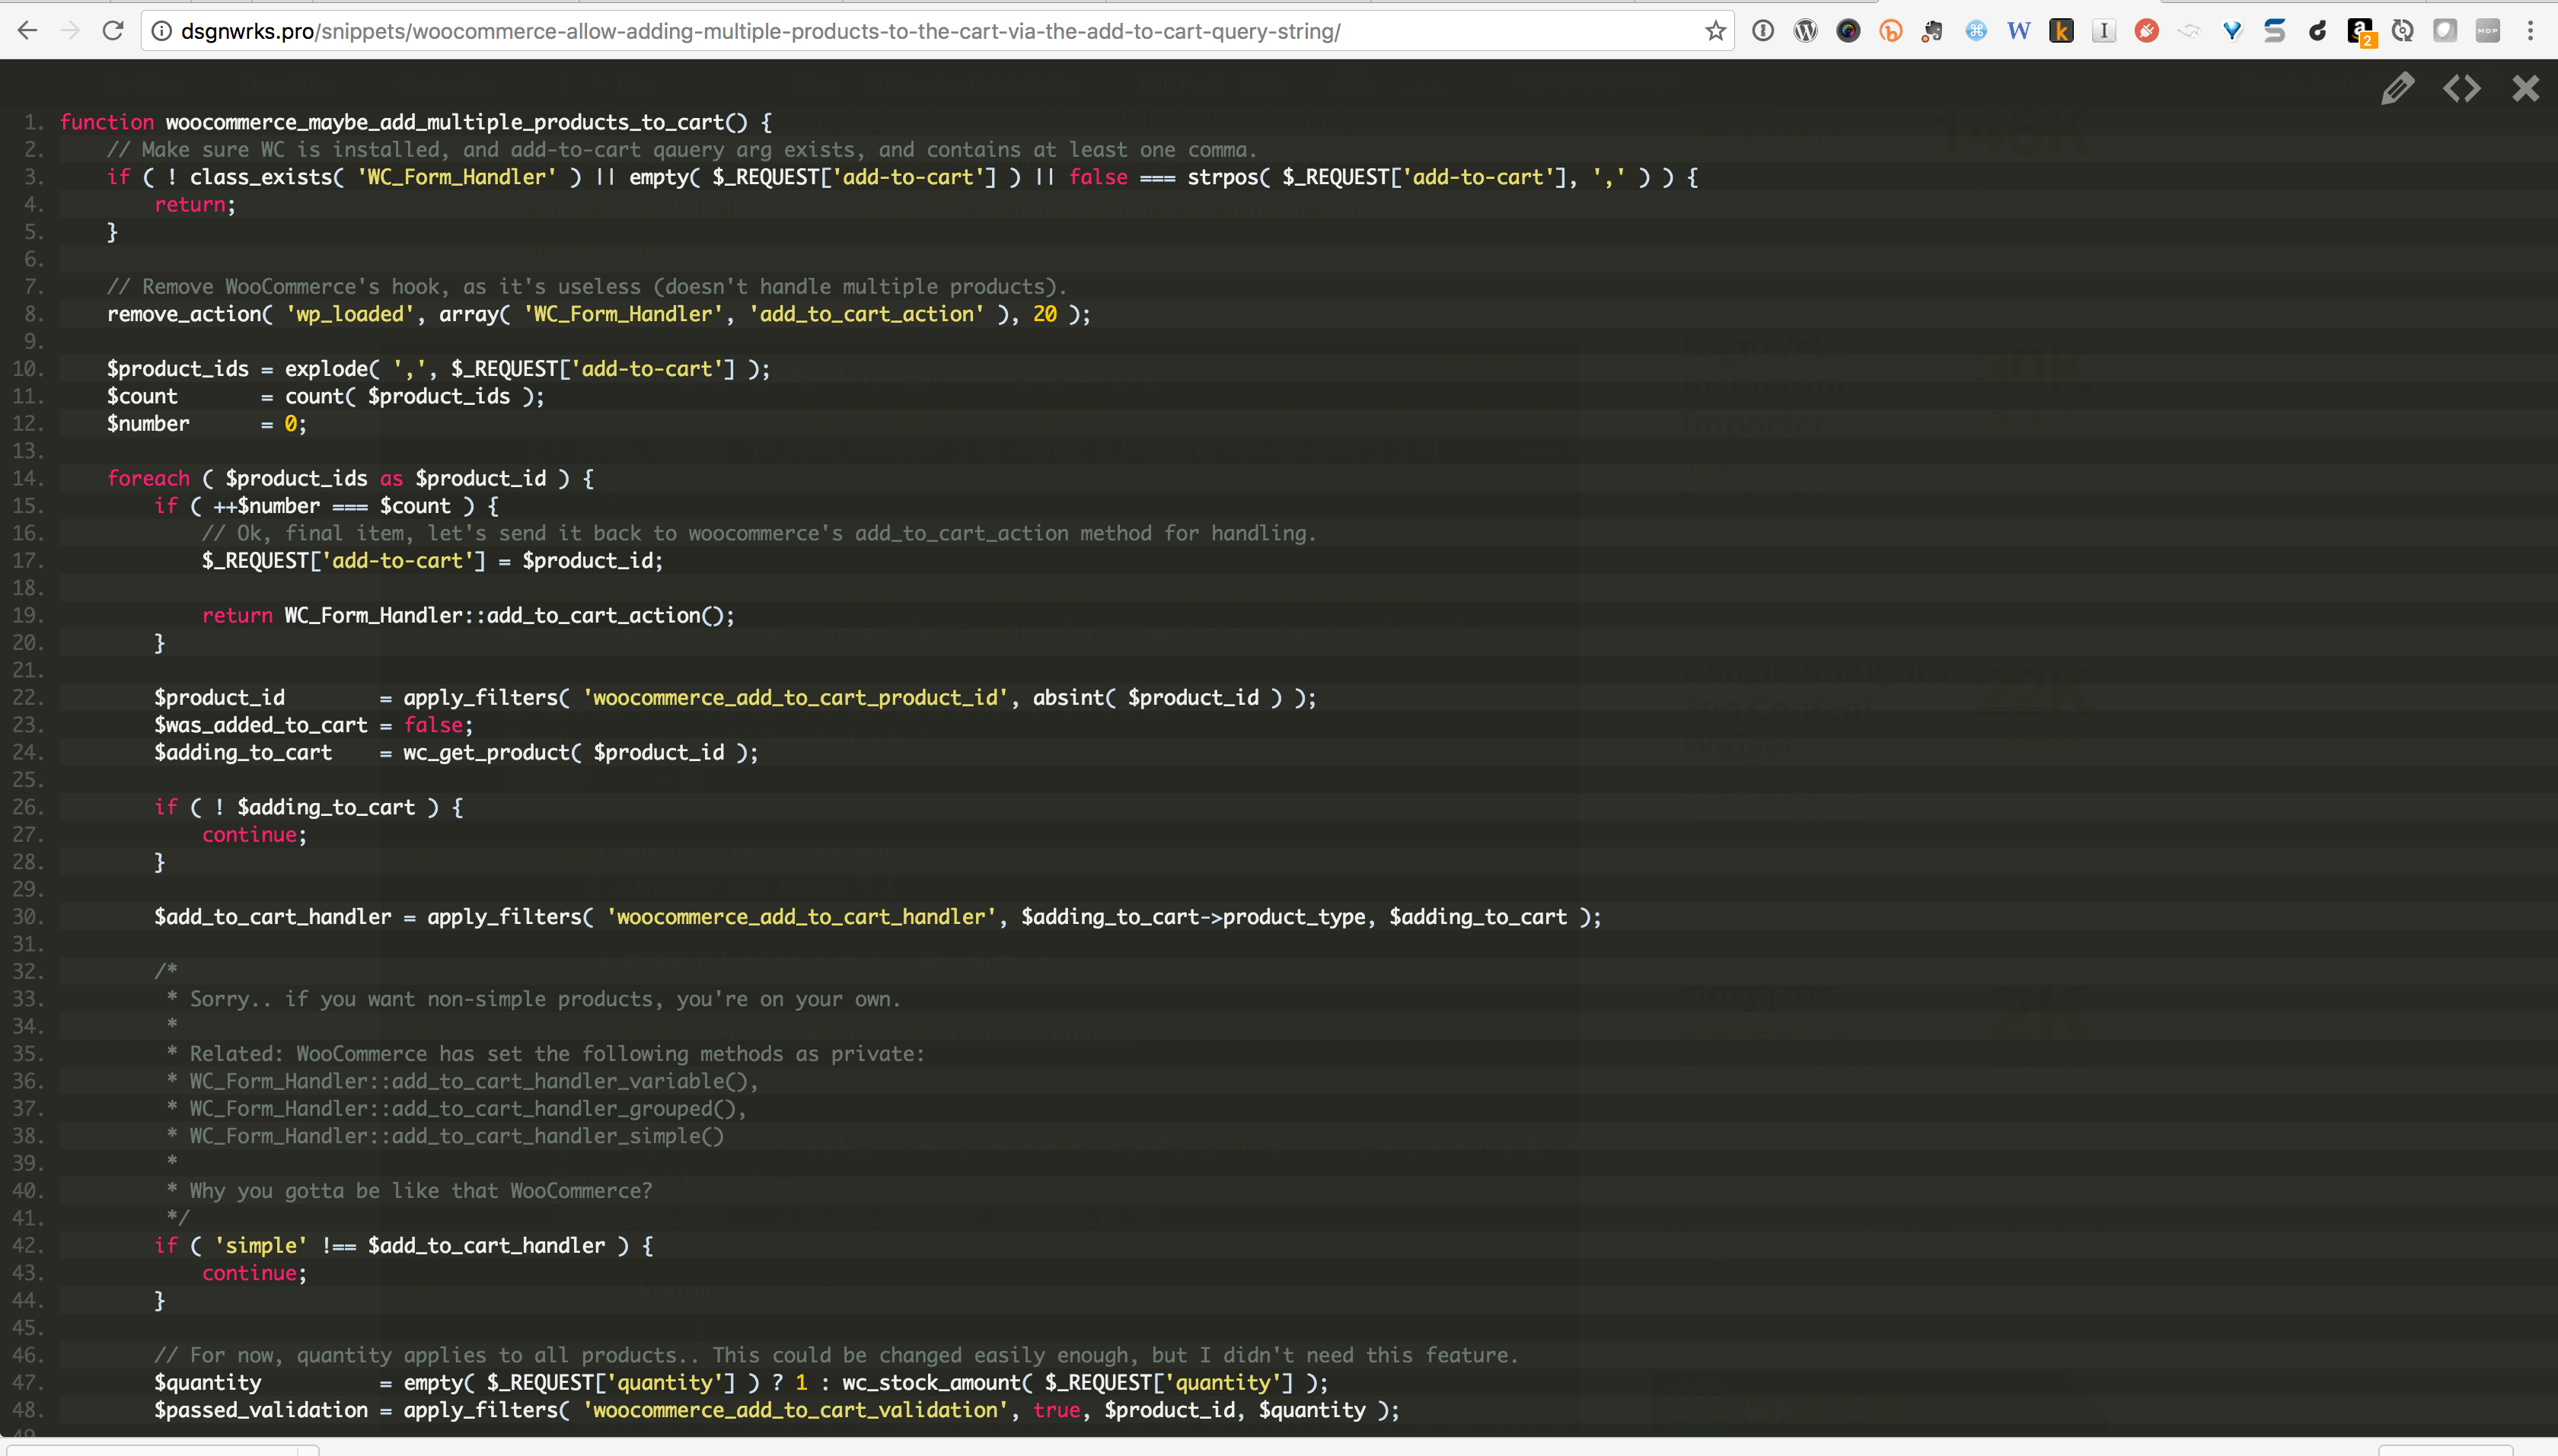Click '$number' variable on line 12
Viewport: 2558px width, 1456px height.
(x=148, y=424)
